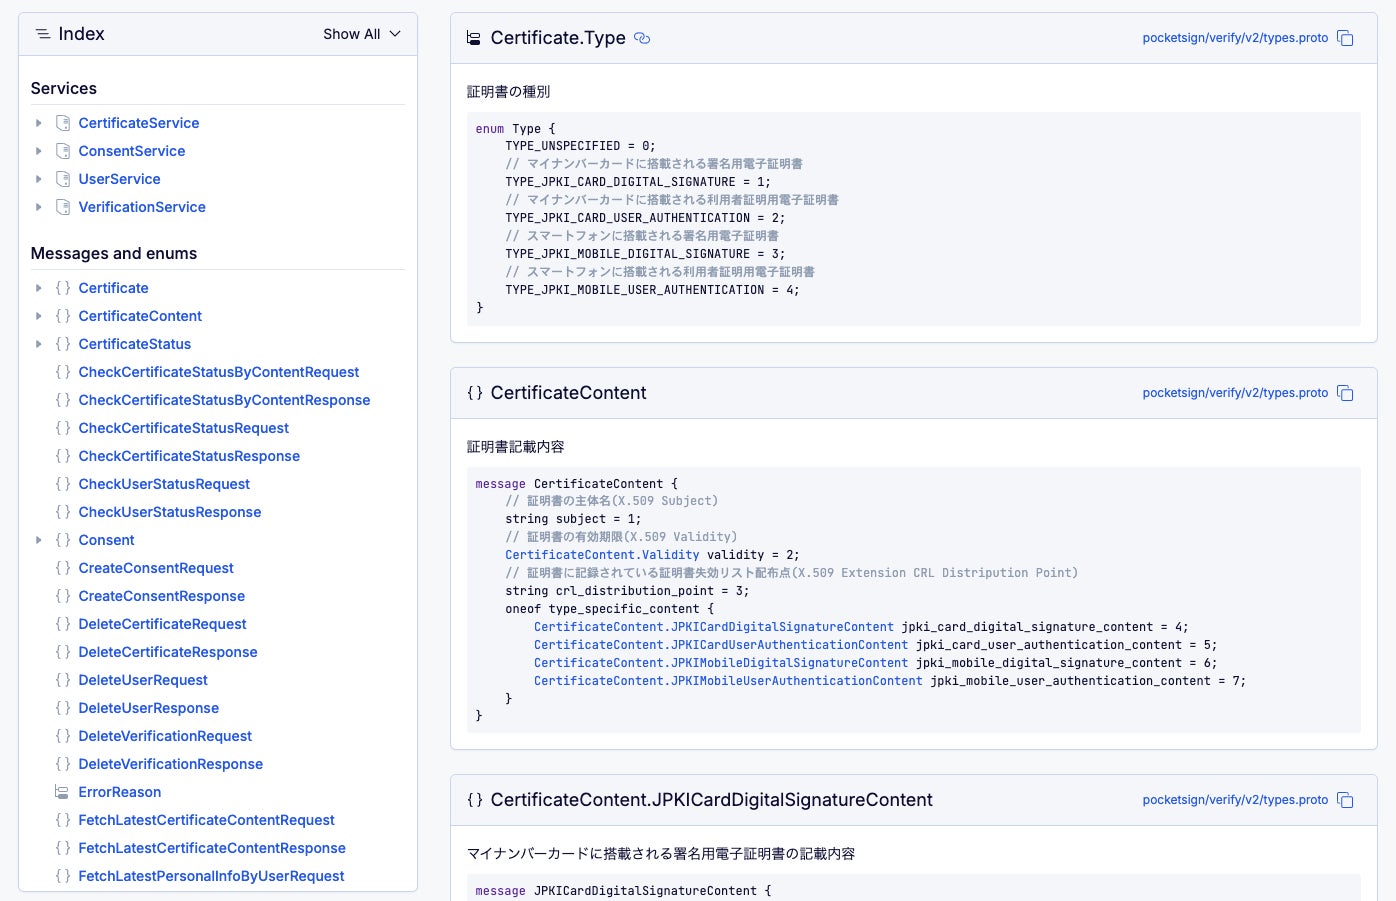The image size is (1396, 901).
Task: Open CertificateContent.JPKICardDigitalSignatureContent type link in code
Action: (x=713, y=627)
